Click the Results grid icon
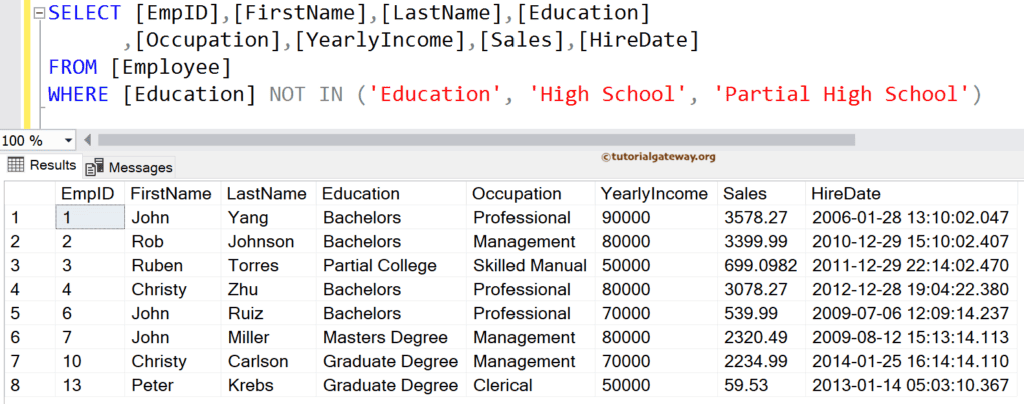The image size is (1024, 404). (16, 165)
